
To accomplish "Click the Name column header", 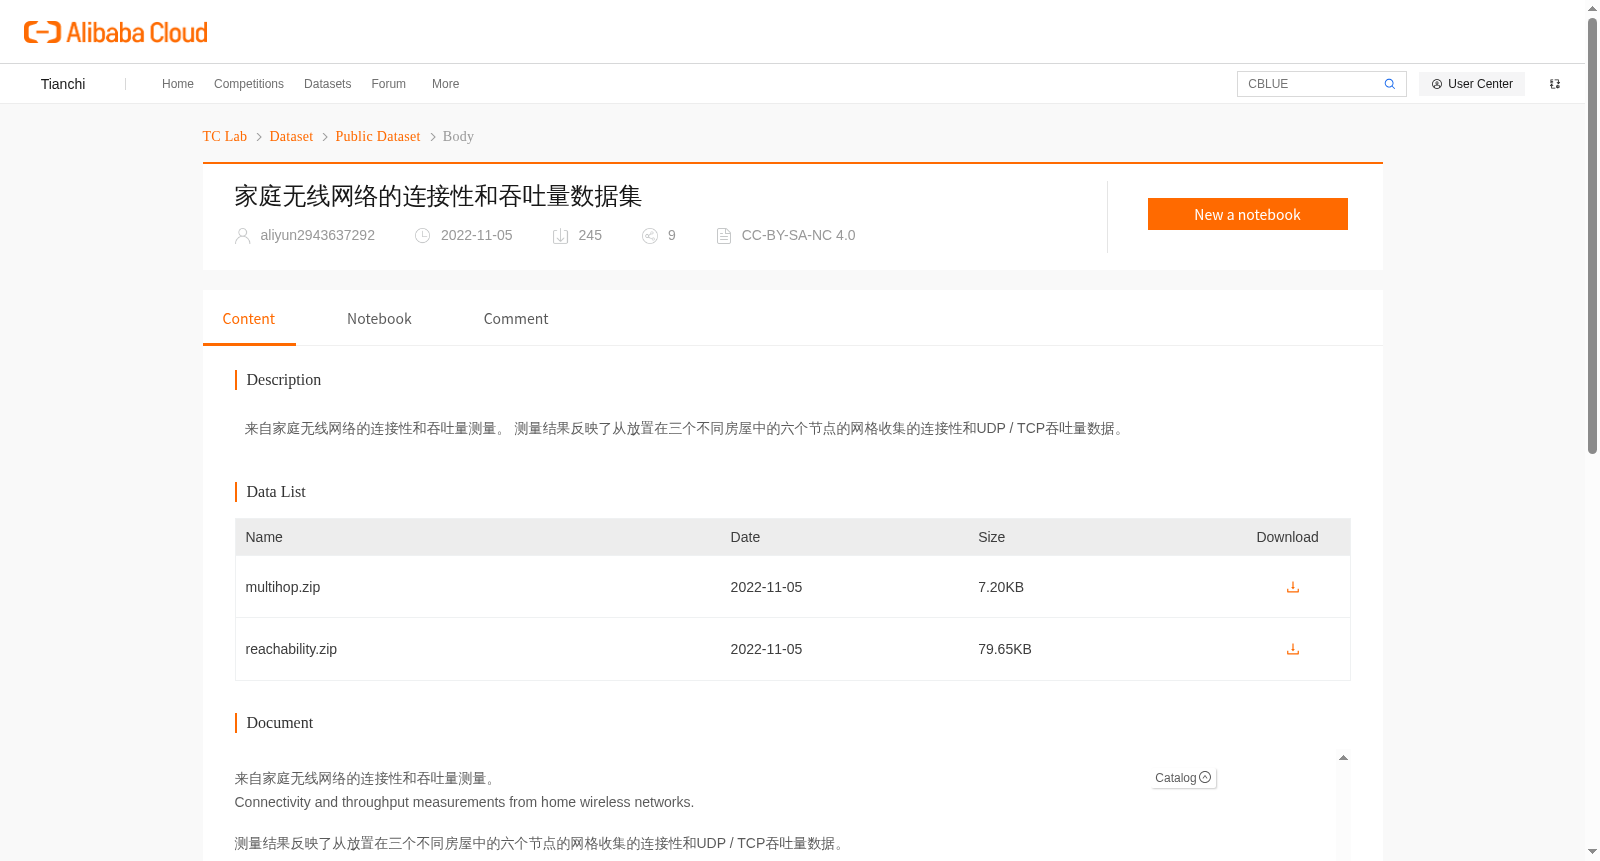I will point(264,537).
